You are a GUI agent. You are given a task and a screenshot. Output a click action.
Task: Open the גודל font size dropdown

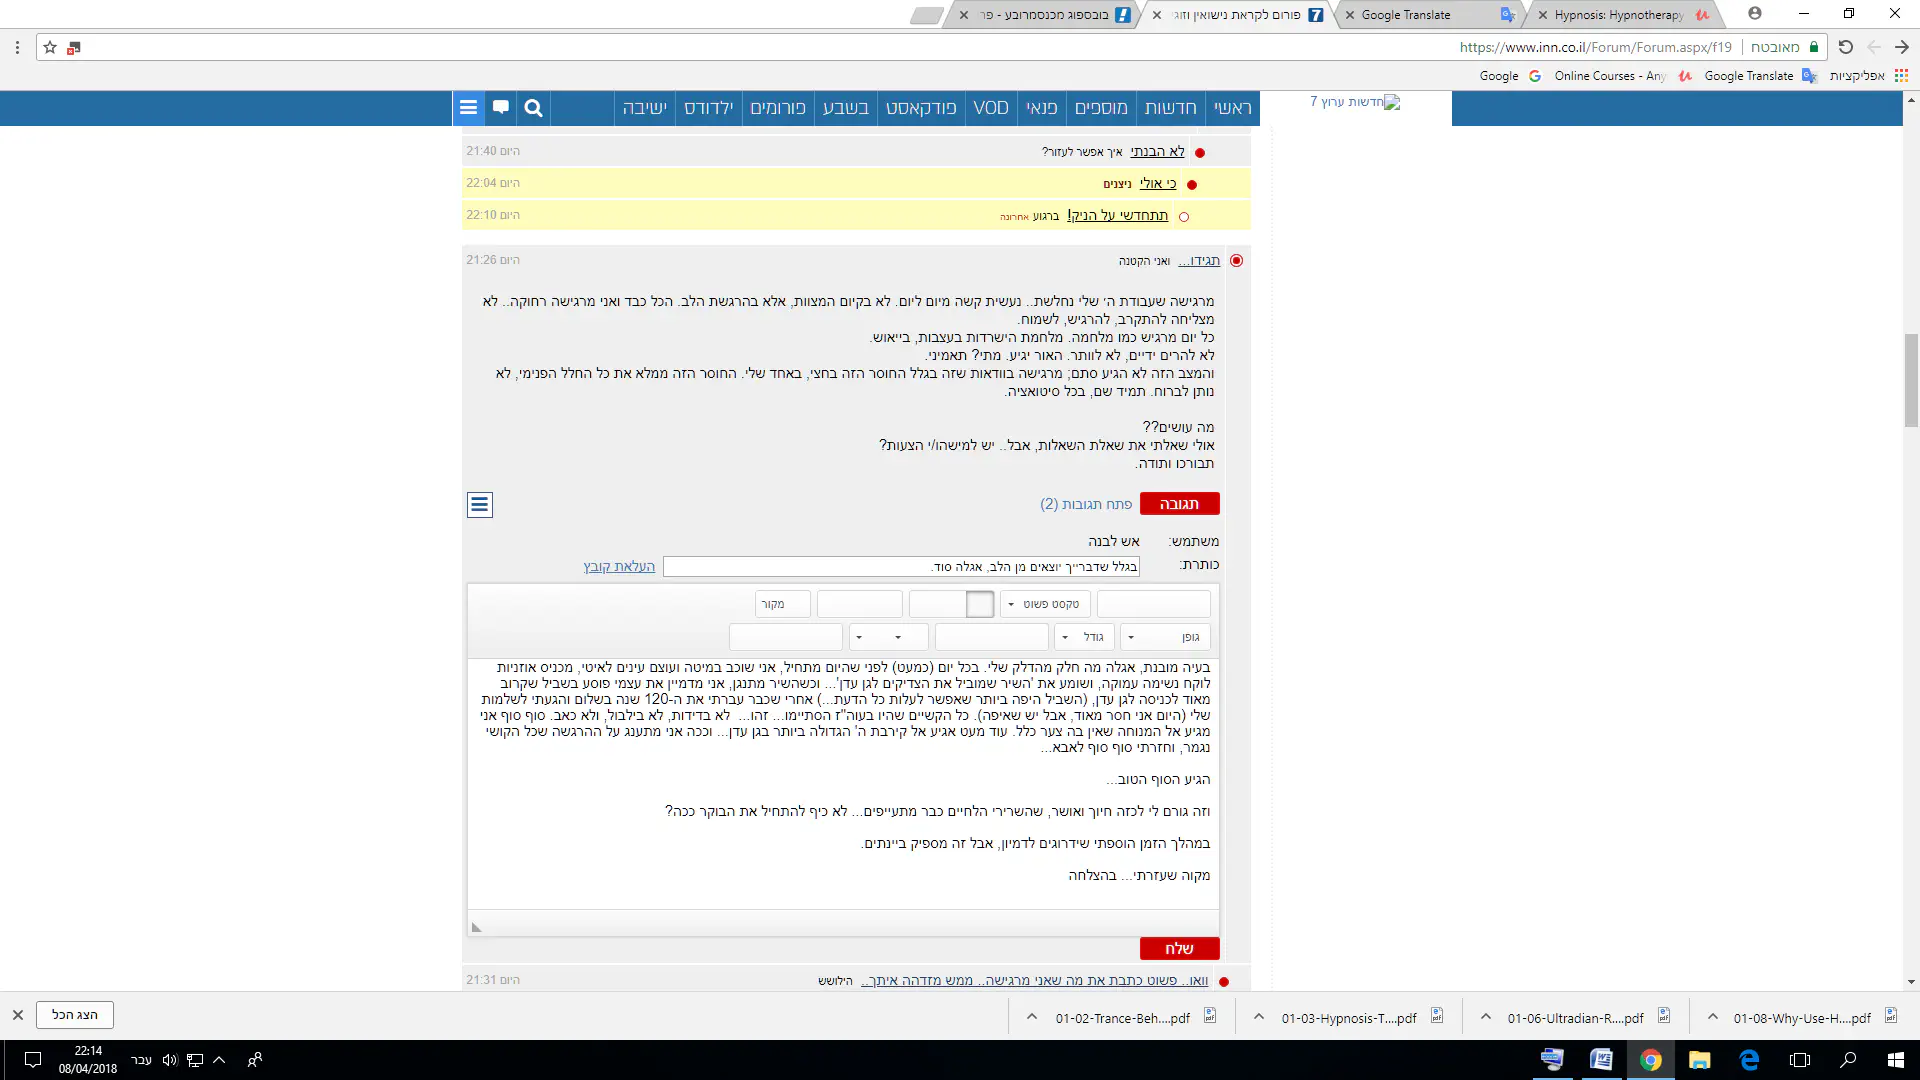point(1084,637)
